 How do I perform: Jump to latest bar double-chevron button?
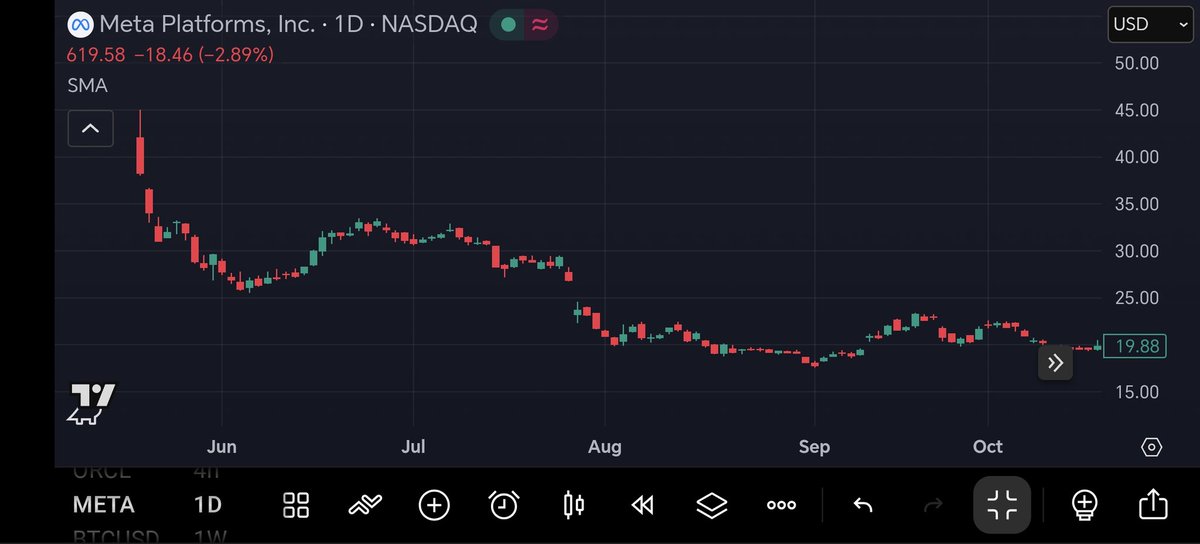[x=1055, y=363]
